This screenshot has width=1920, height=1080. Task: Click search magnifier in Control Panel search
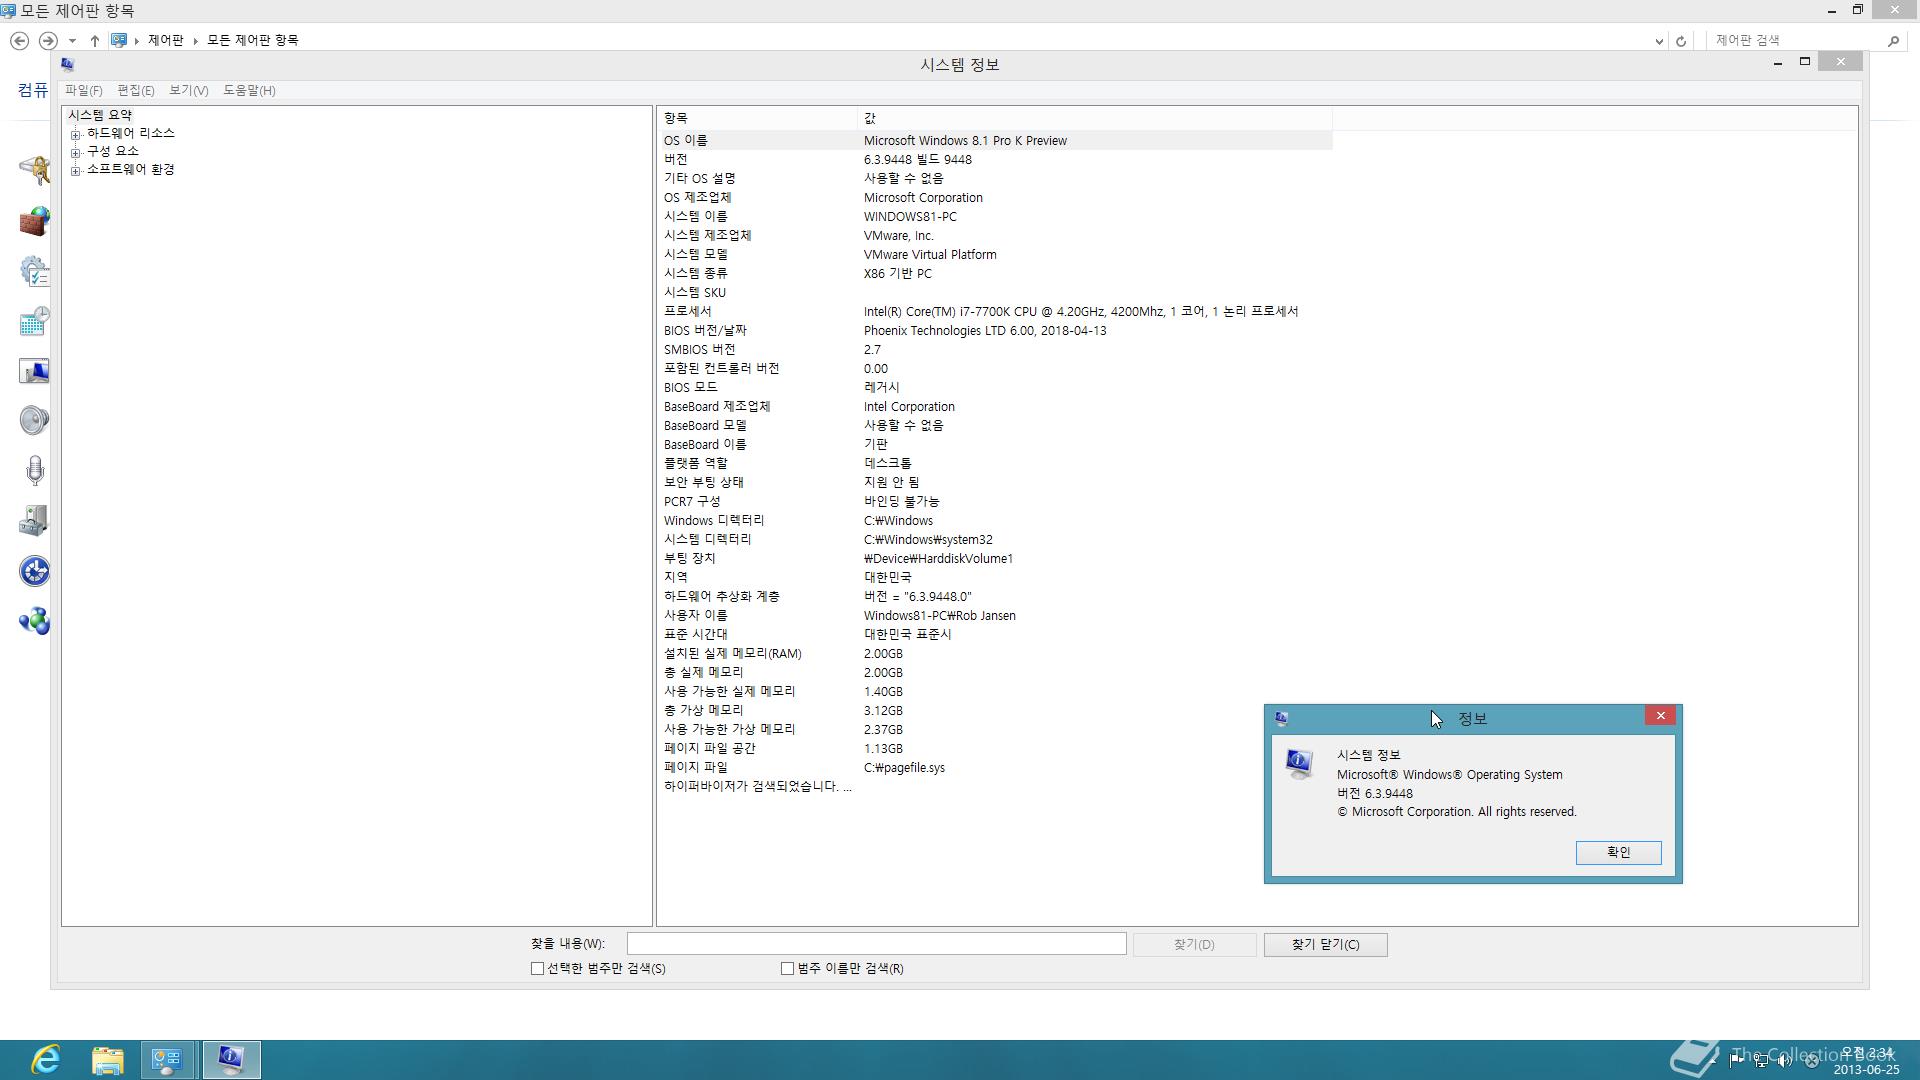[1893, 41]
